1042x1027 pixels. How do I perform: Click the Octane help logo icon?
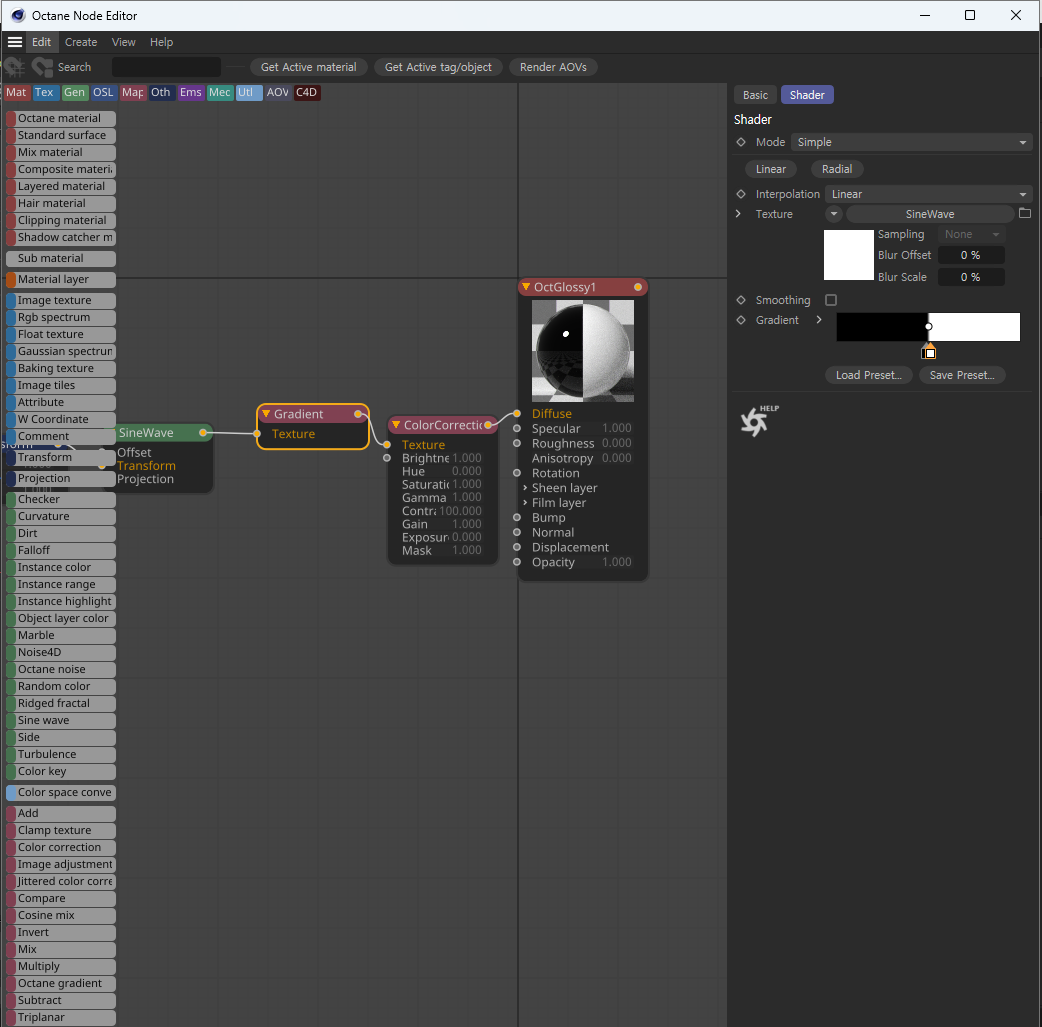[x=758, y=421]
